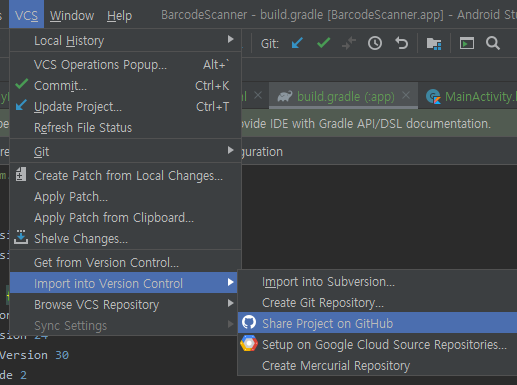Click the 'Git:' toolbar label
The height and width of the screenshot is (385, 517).
(270, 44)
